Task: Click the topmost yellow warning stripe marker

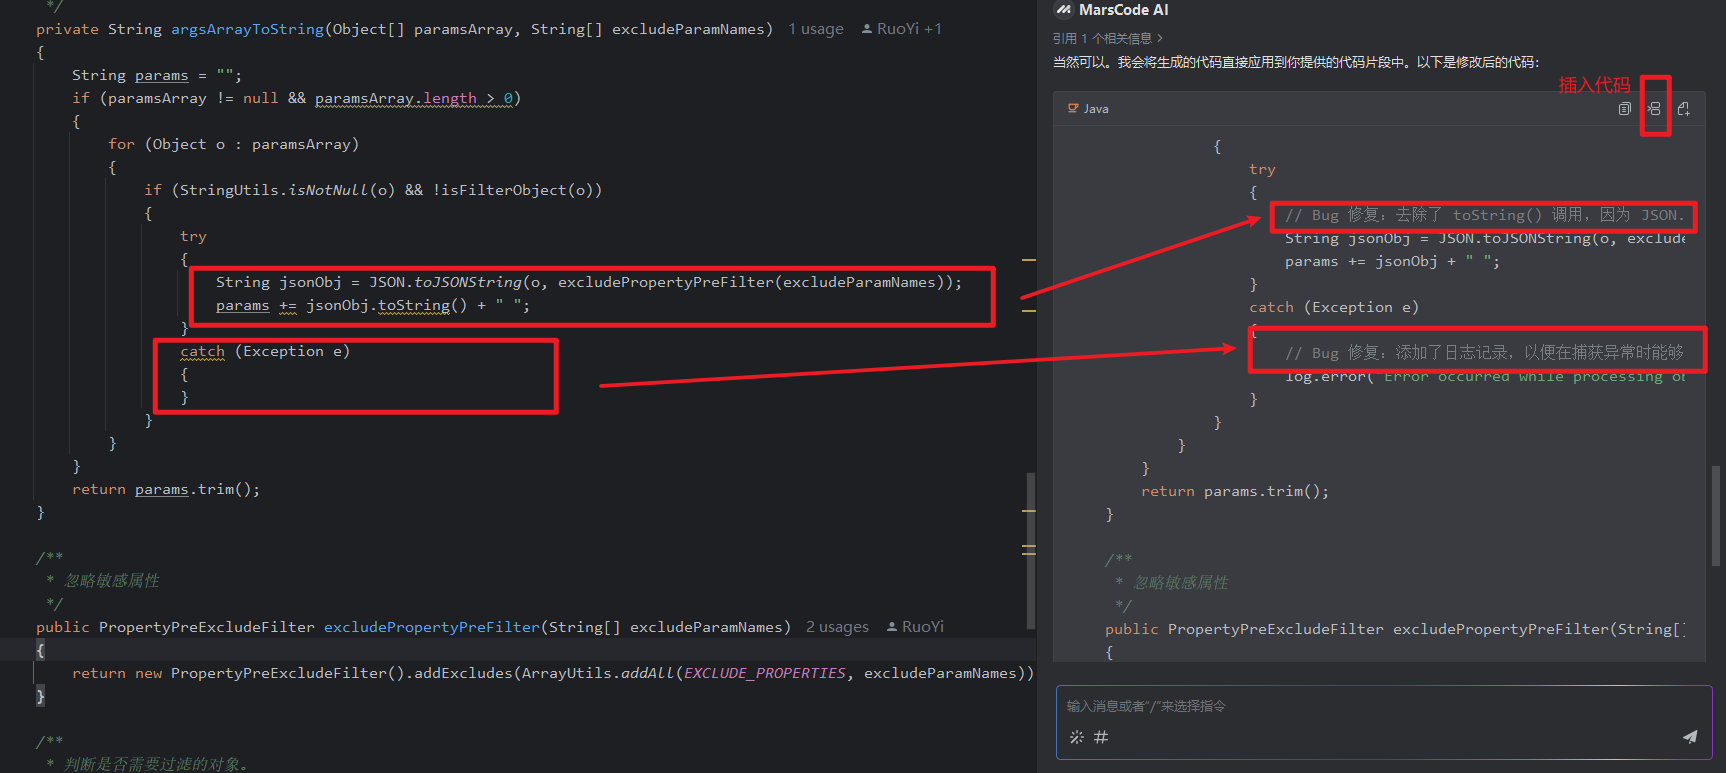Action: 1029,260
